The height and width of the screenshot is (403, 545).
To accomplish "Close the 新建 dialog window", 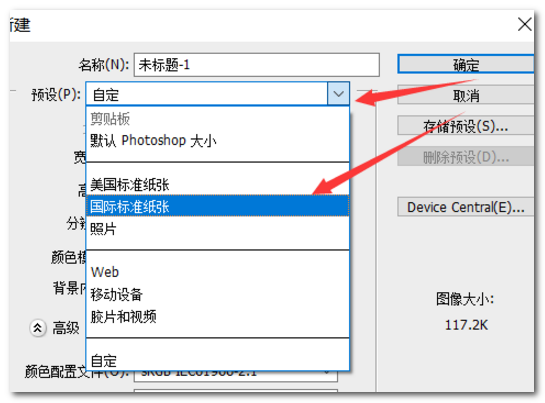I will [525, 24].
